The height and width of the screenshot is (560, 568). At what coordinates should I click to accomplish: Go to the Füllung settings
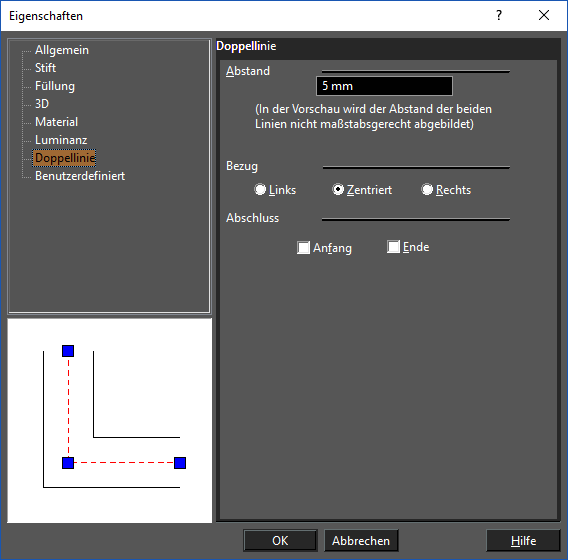(x=55, y=86)
